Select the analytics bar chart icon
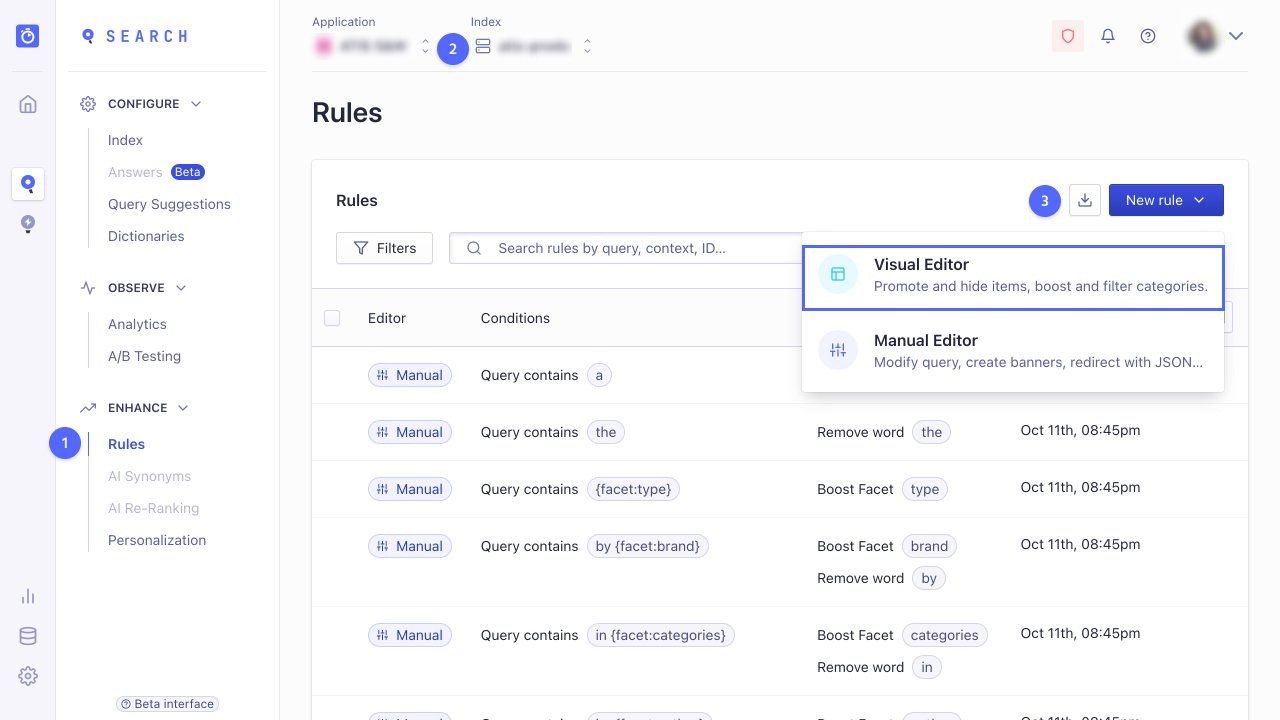Screen dimensions: 1280x720 [x=27, y=596]
